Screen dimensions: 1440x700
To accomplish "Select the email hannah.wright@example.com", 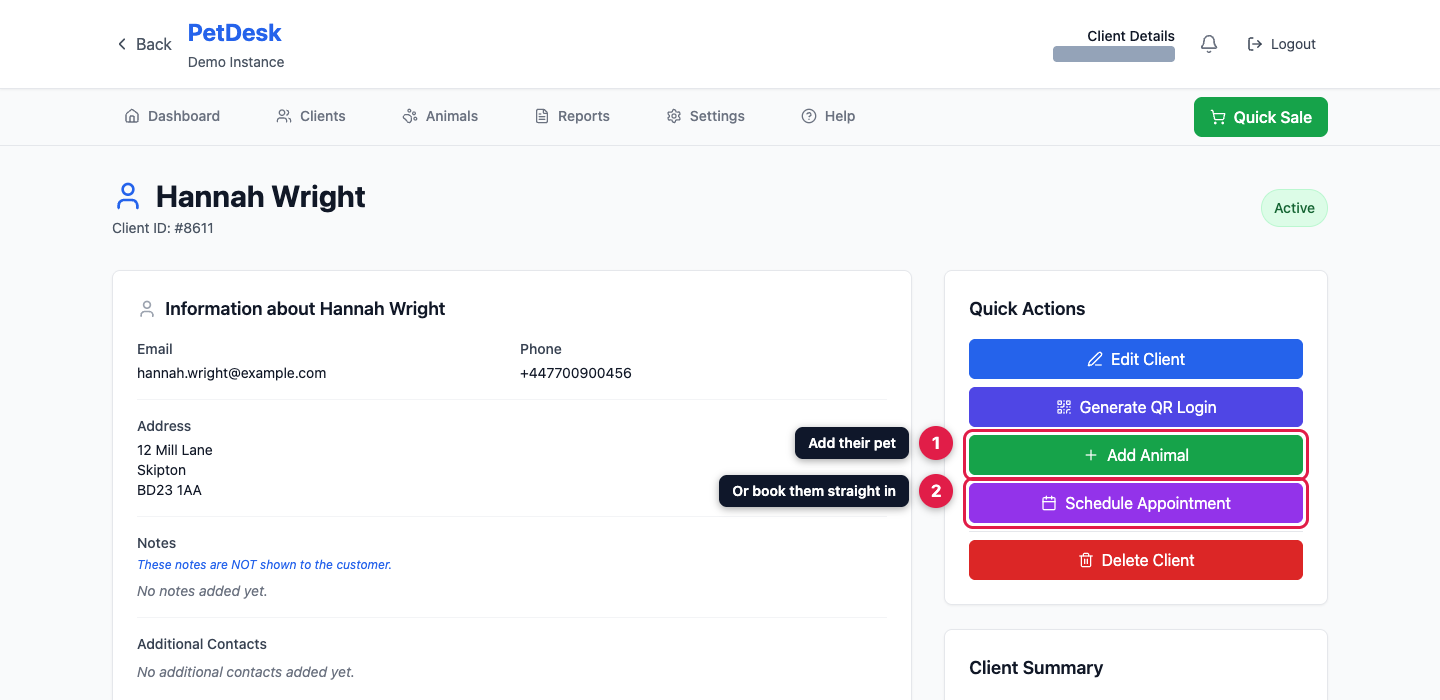I will coord(232,373).
